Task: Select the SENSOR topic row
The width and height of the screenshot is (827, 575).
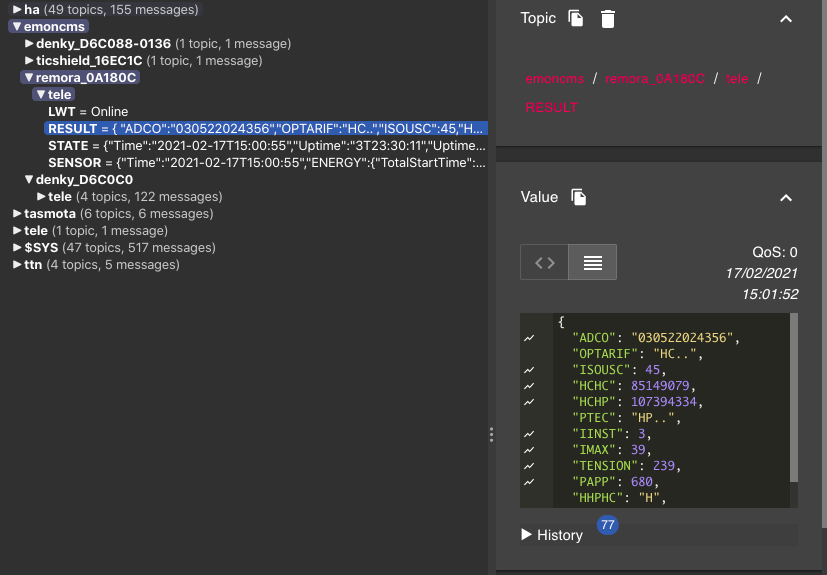Action: point(267,162)
